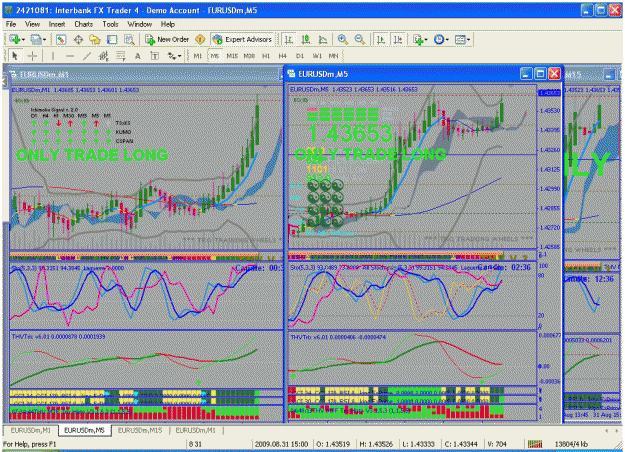Switch timeframe to M5
Image resolution: width=625 pixels, height=452 pixels.
(215, 56)
